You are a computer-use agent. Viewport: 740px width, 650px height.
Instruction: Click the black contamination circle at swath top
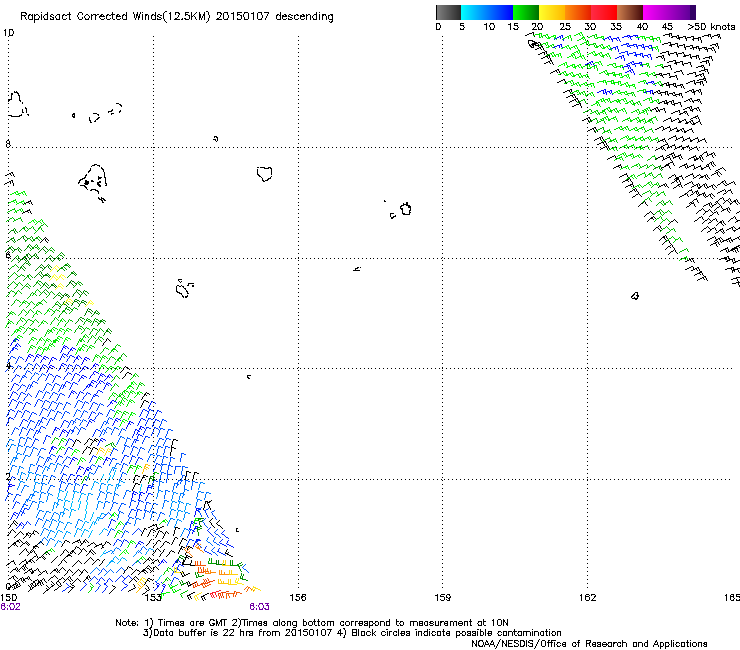tap(532, 44)
